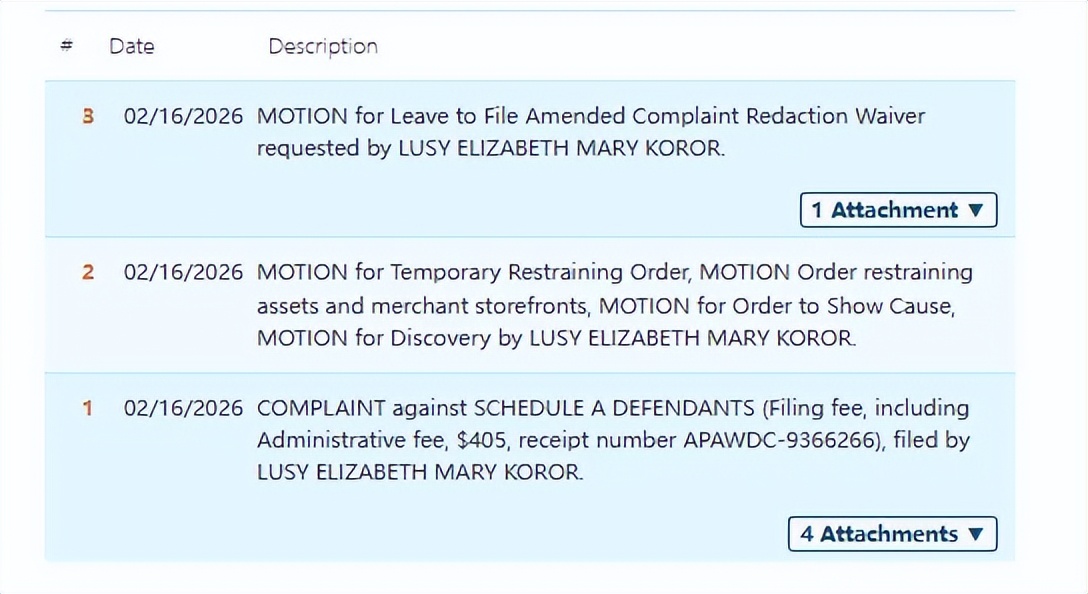The height and width of the screenshot is (594, 1088).
Task: Click the Date column header
Action: point(131,46)
